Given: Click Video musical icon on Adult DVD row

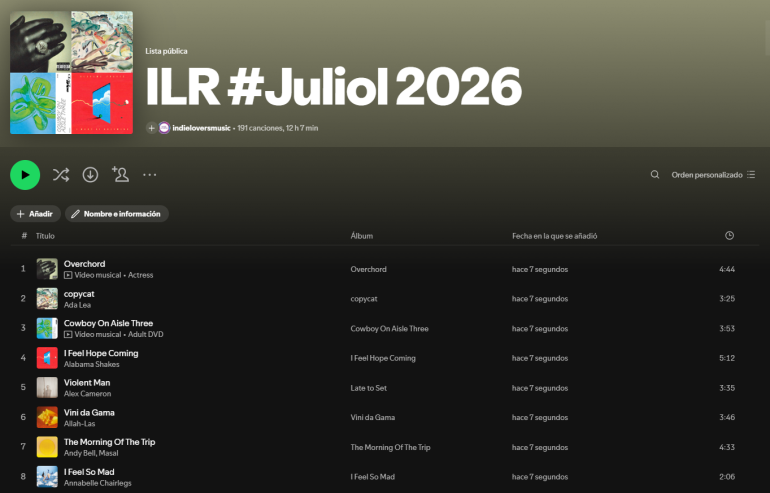Looking at the screenshot, I should tap(68, 334).
